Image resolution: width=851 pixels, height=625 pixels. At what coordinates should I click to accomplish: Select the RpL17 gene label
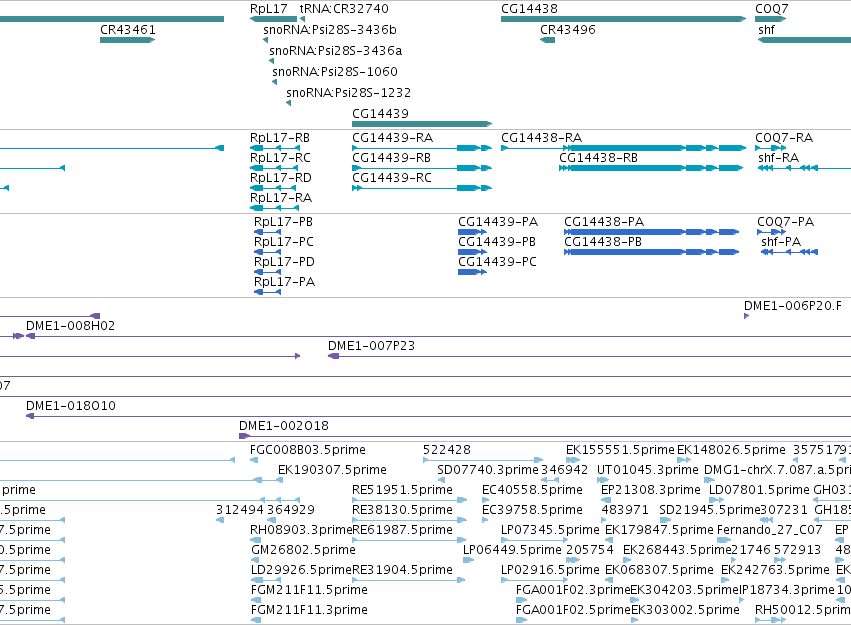[x=269, y=9]
